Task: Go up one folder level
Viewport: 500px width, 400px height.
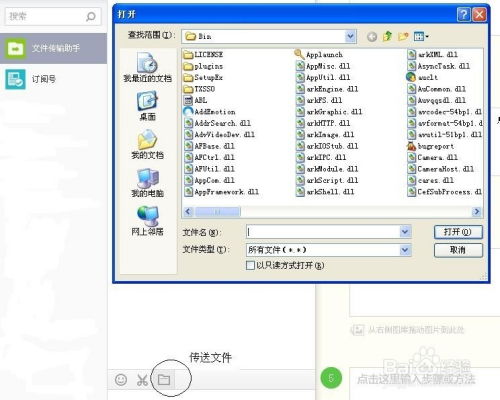Action: (387, 36)
